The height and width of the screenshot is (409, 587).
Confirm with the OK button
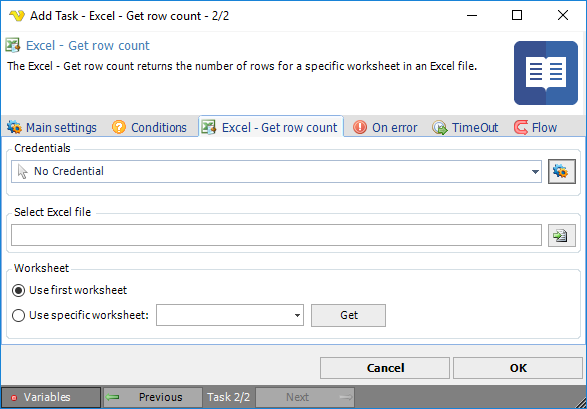tap(518, 368)
